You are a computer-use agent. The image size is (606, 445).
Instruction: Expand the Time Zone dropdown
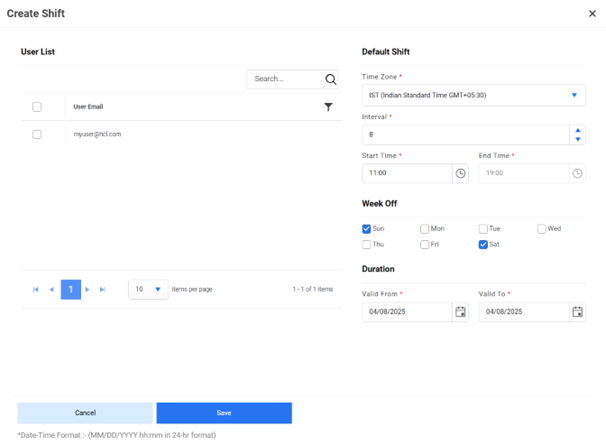coord(574,96)
